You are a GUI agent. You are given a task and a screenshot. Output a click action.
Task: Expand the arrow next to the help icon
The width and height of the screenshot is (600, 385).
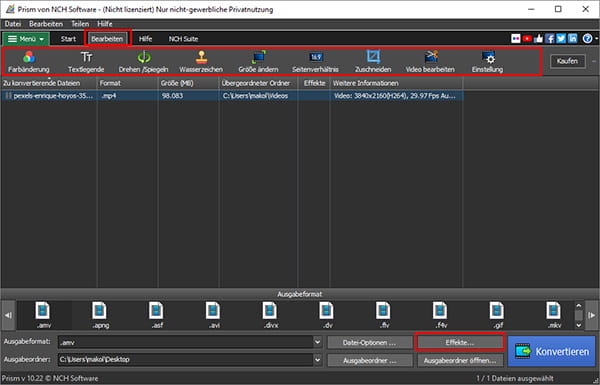(x=596, y=39)
